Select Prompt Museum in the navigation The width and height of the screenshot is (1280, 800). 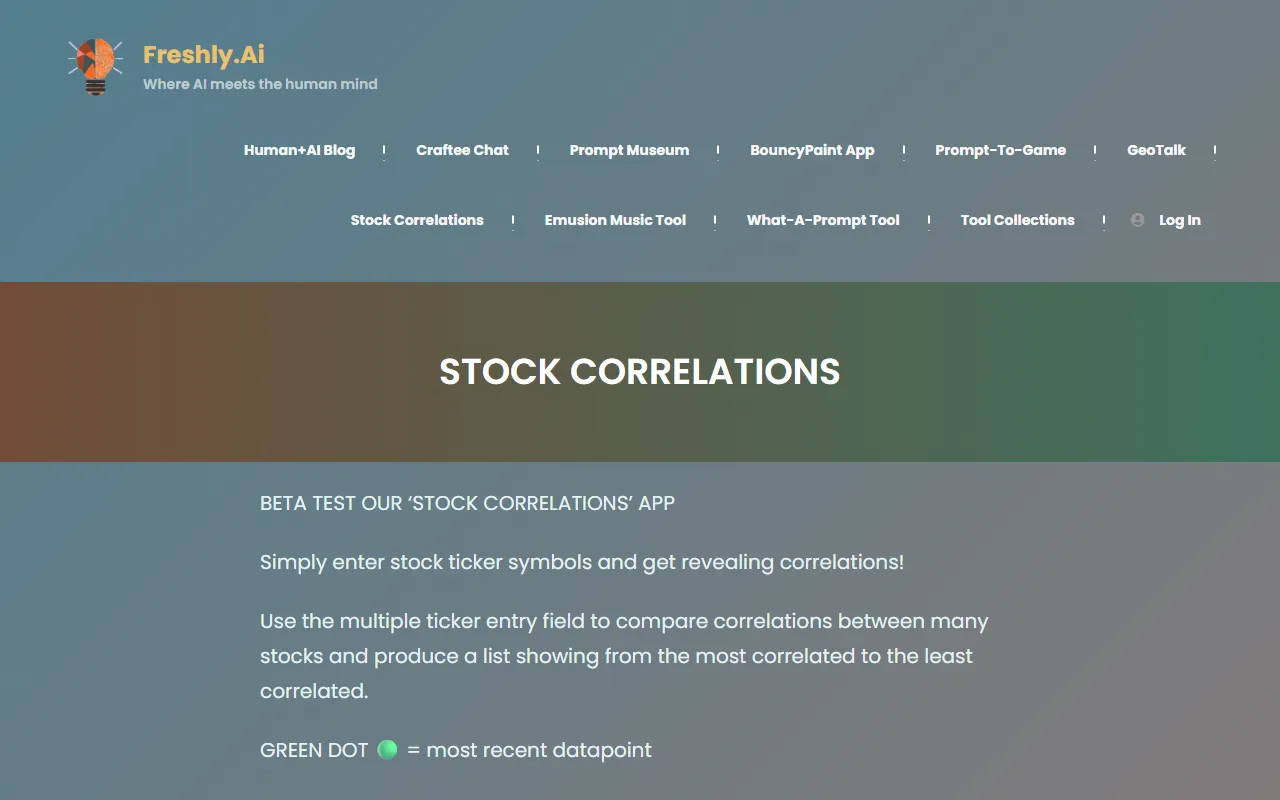629,150
